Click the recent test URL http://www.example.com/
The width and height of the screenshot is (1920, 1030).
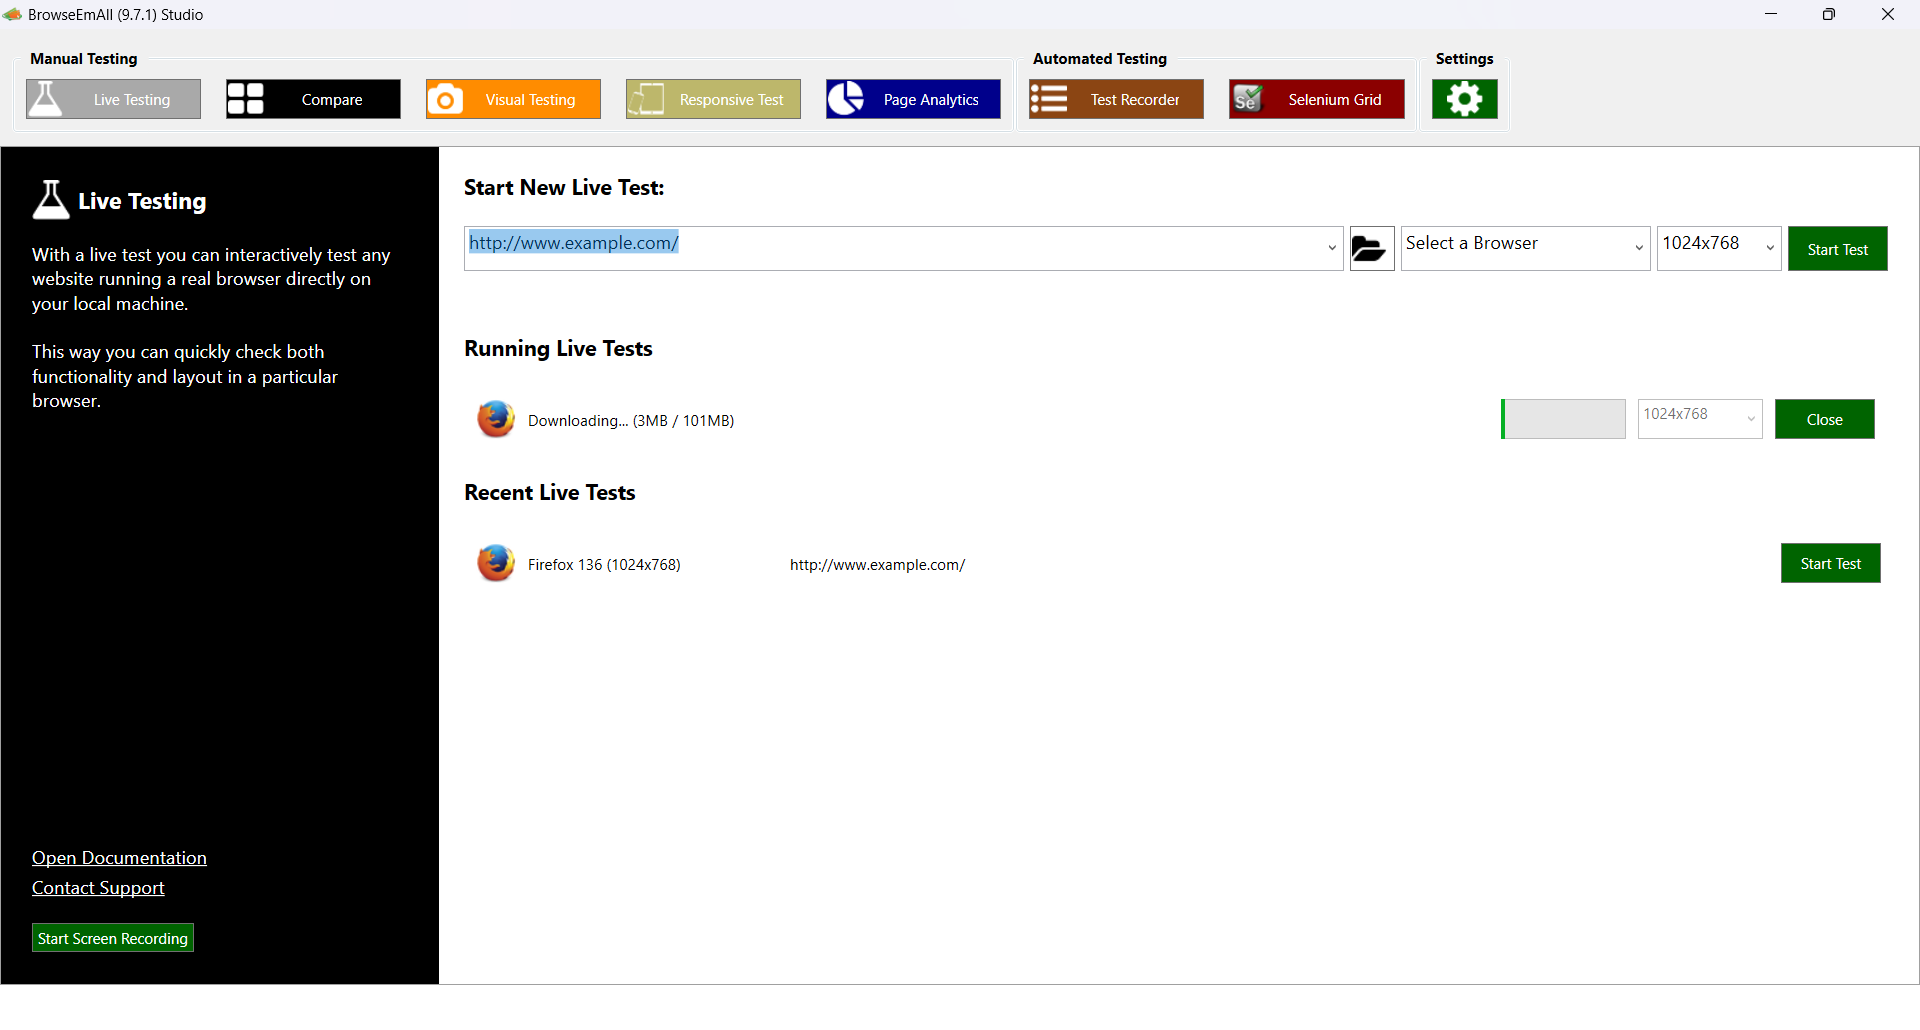point(877,565)
